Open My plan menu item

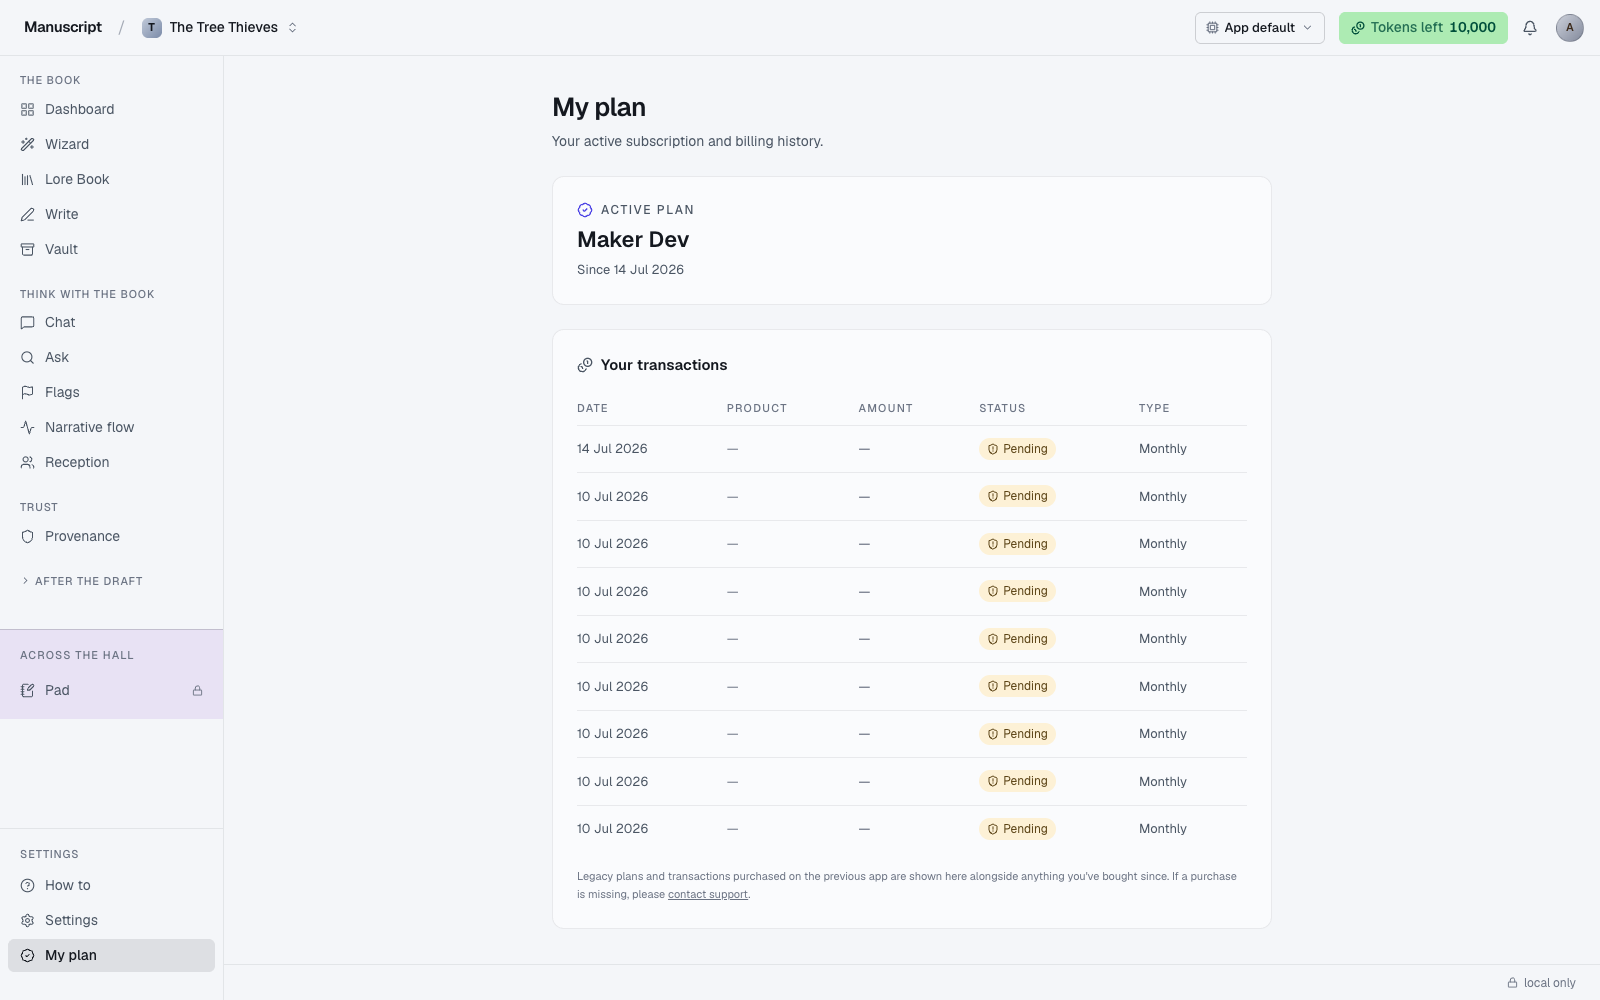111,956
